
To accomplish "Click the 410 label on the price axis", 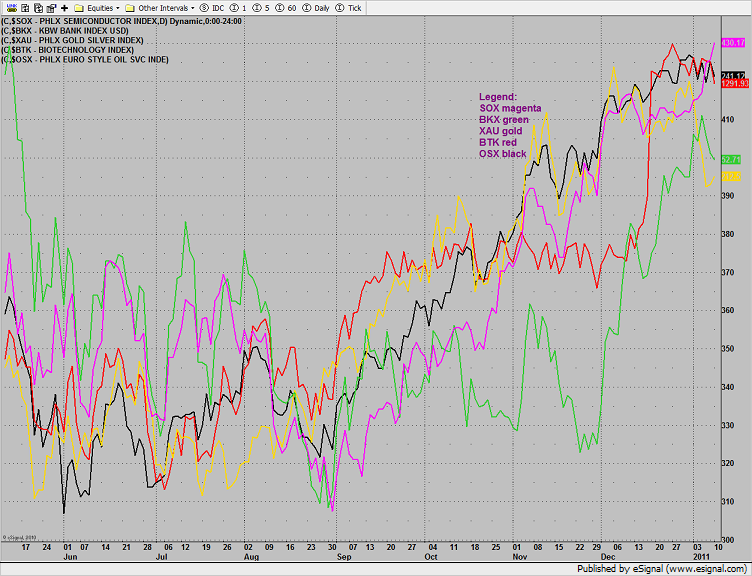I will 728,119.
